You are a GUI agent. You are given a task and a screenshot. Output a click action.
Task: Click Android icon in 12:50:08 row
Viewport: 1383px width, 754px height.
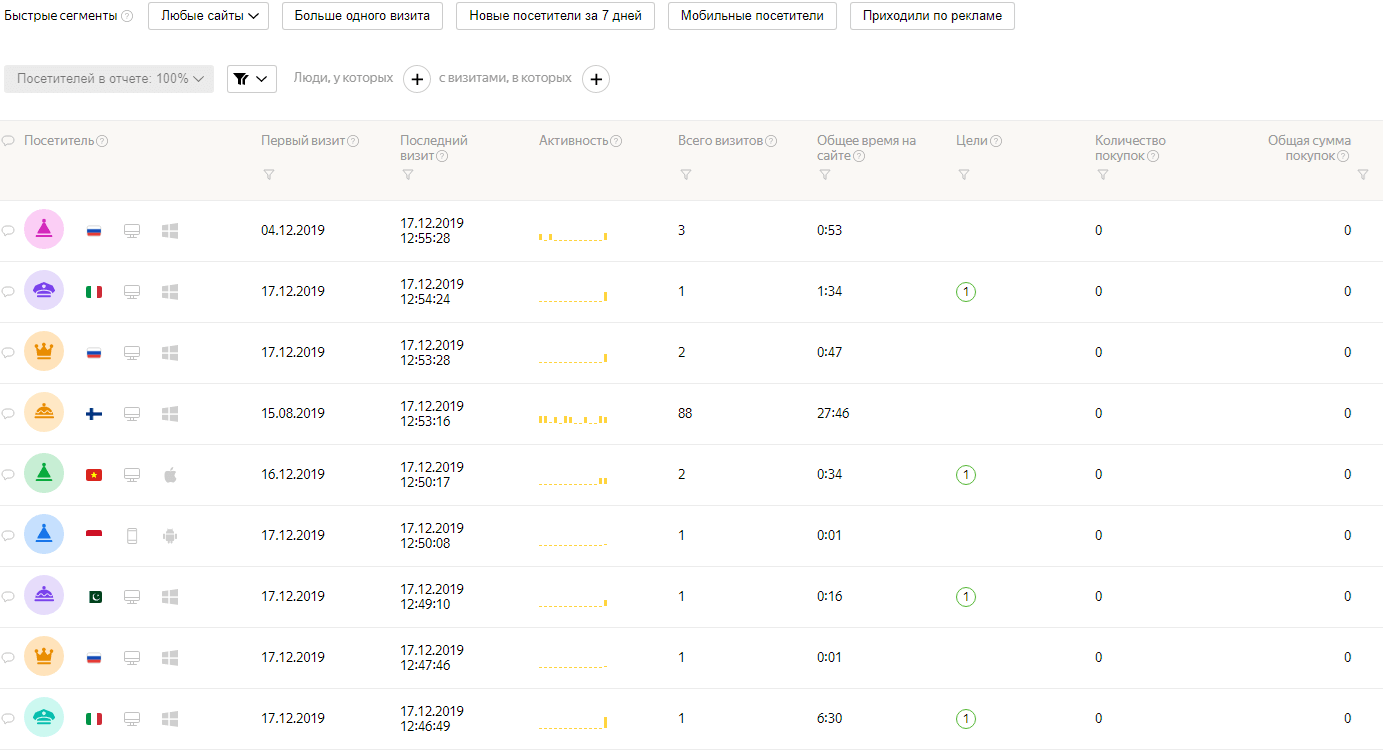170,536
